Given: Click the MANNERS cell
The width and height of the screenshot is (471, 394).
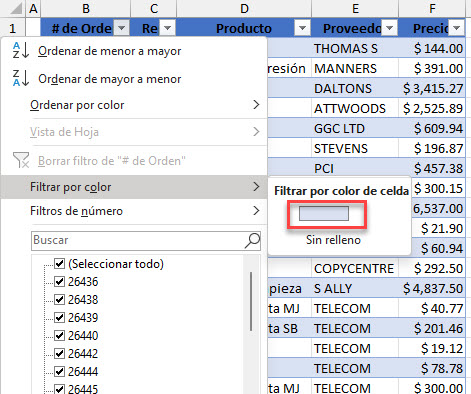Looking at the screenshot, I should 355,68.
